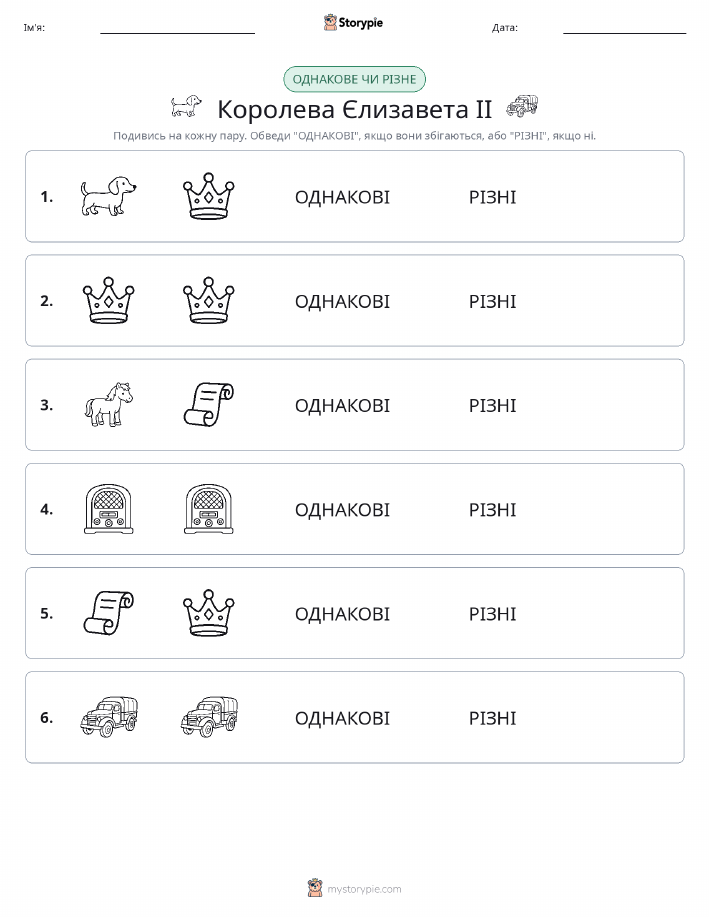
Task: Choose ОДНАКОВІ for row 6
Action: (x=342, y=718)
